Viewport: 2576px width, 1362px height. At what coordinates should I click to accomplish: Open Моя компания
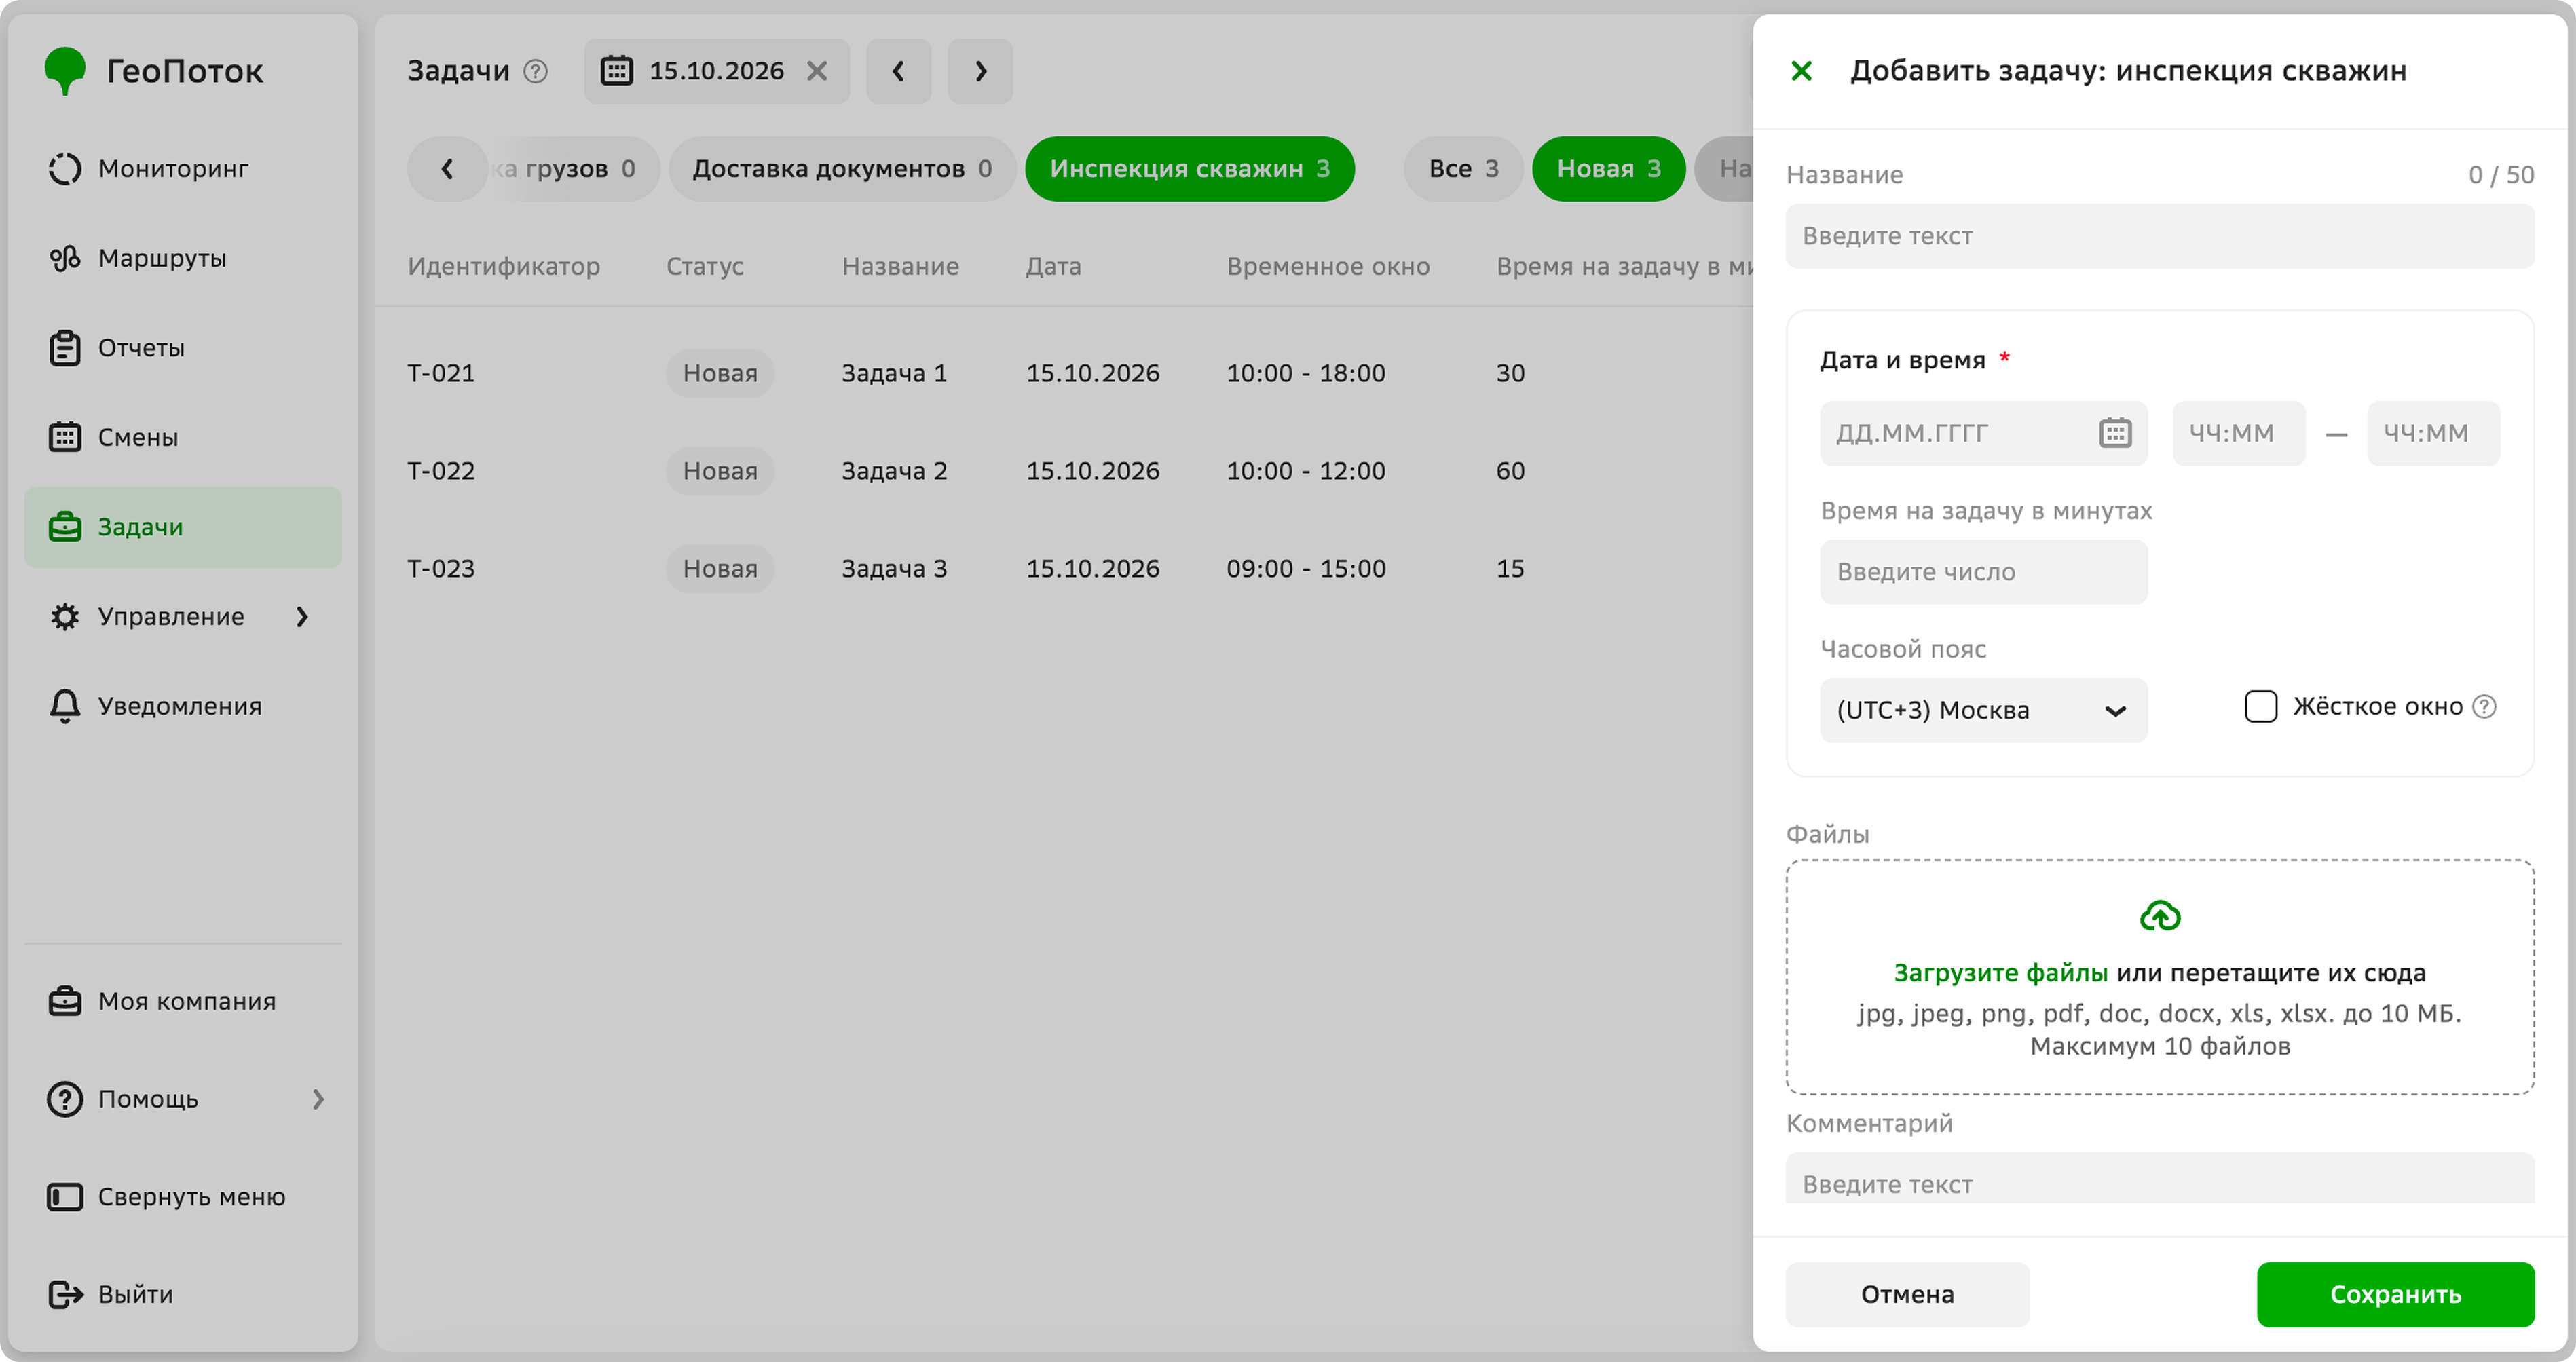(x=183, y=1001)
